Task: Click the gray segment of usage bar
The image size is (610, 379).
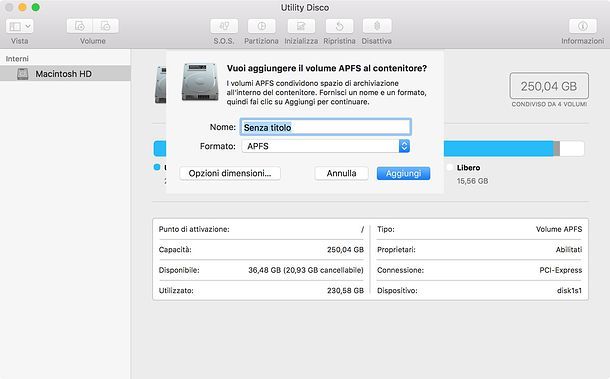Action: 557,149
